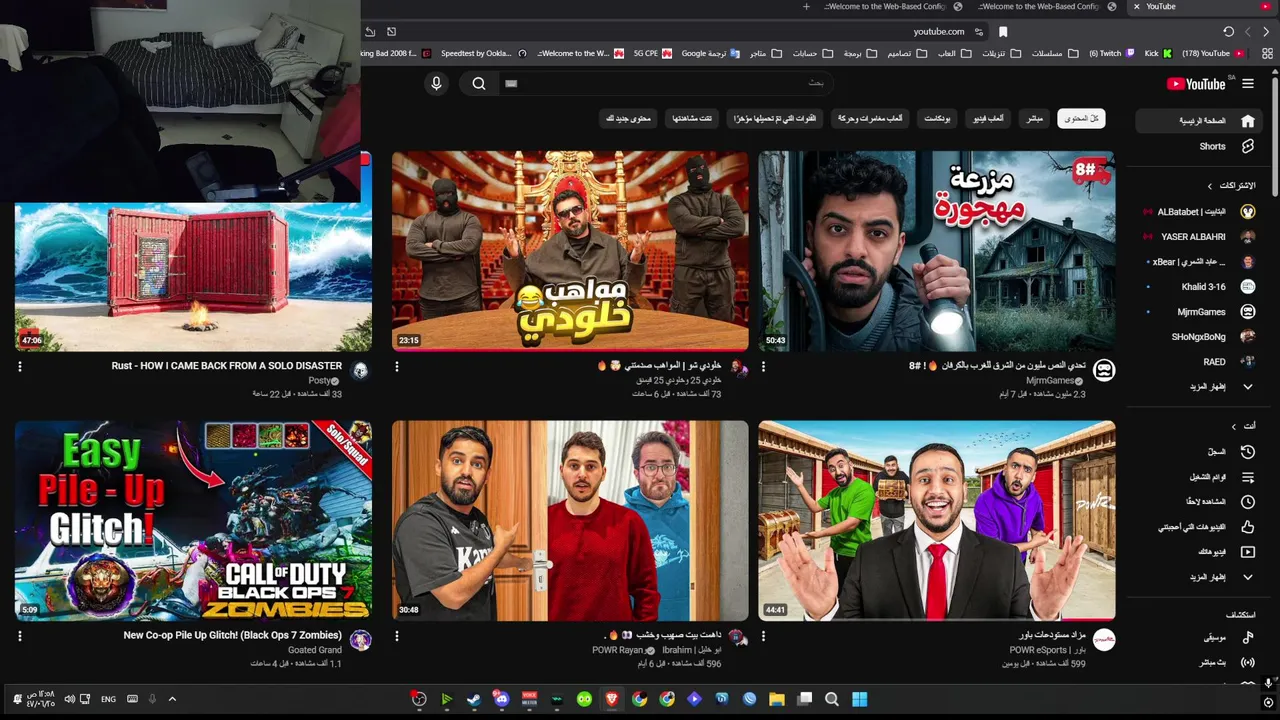Open Your videos (فيديوهاتك) in sidebar
This screenshot has height=720, width=1280.
pyautogui.click(x=1198, y=552)
